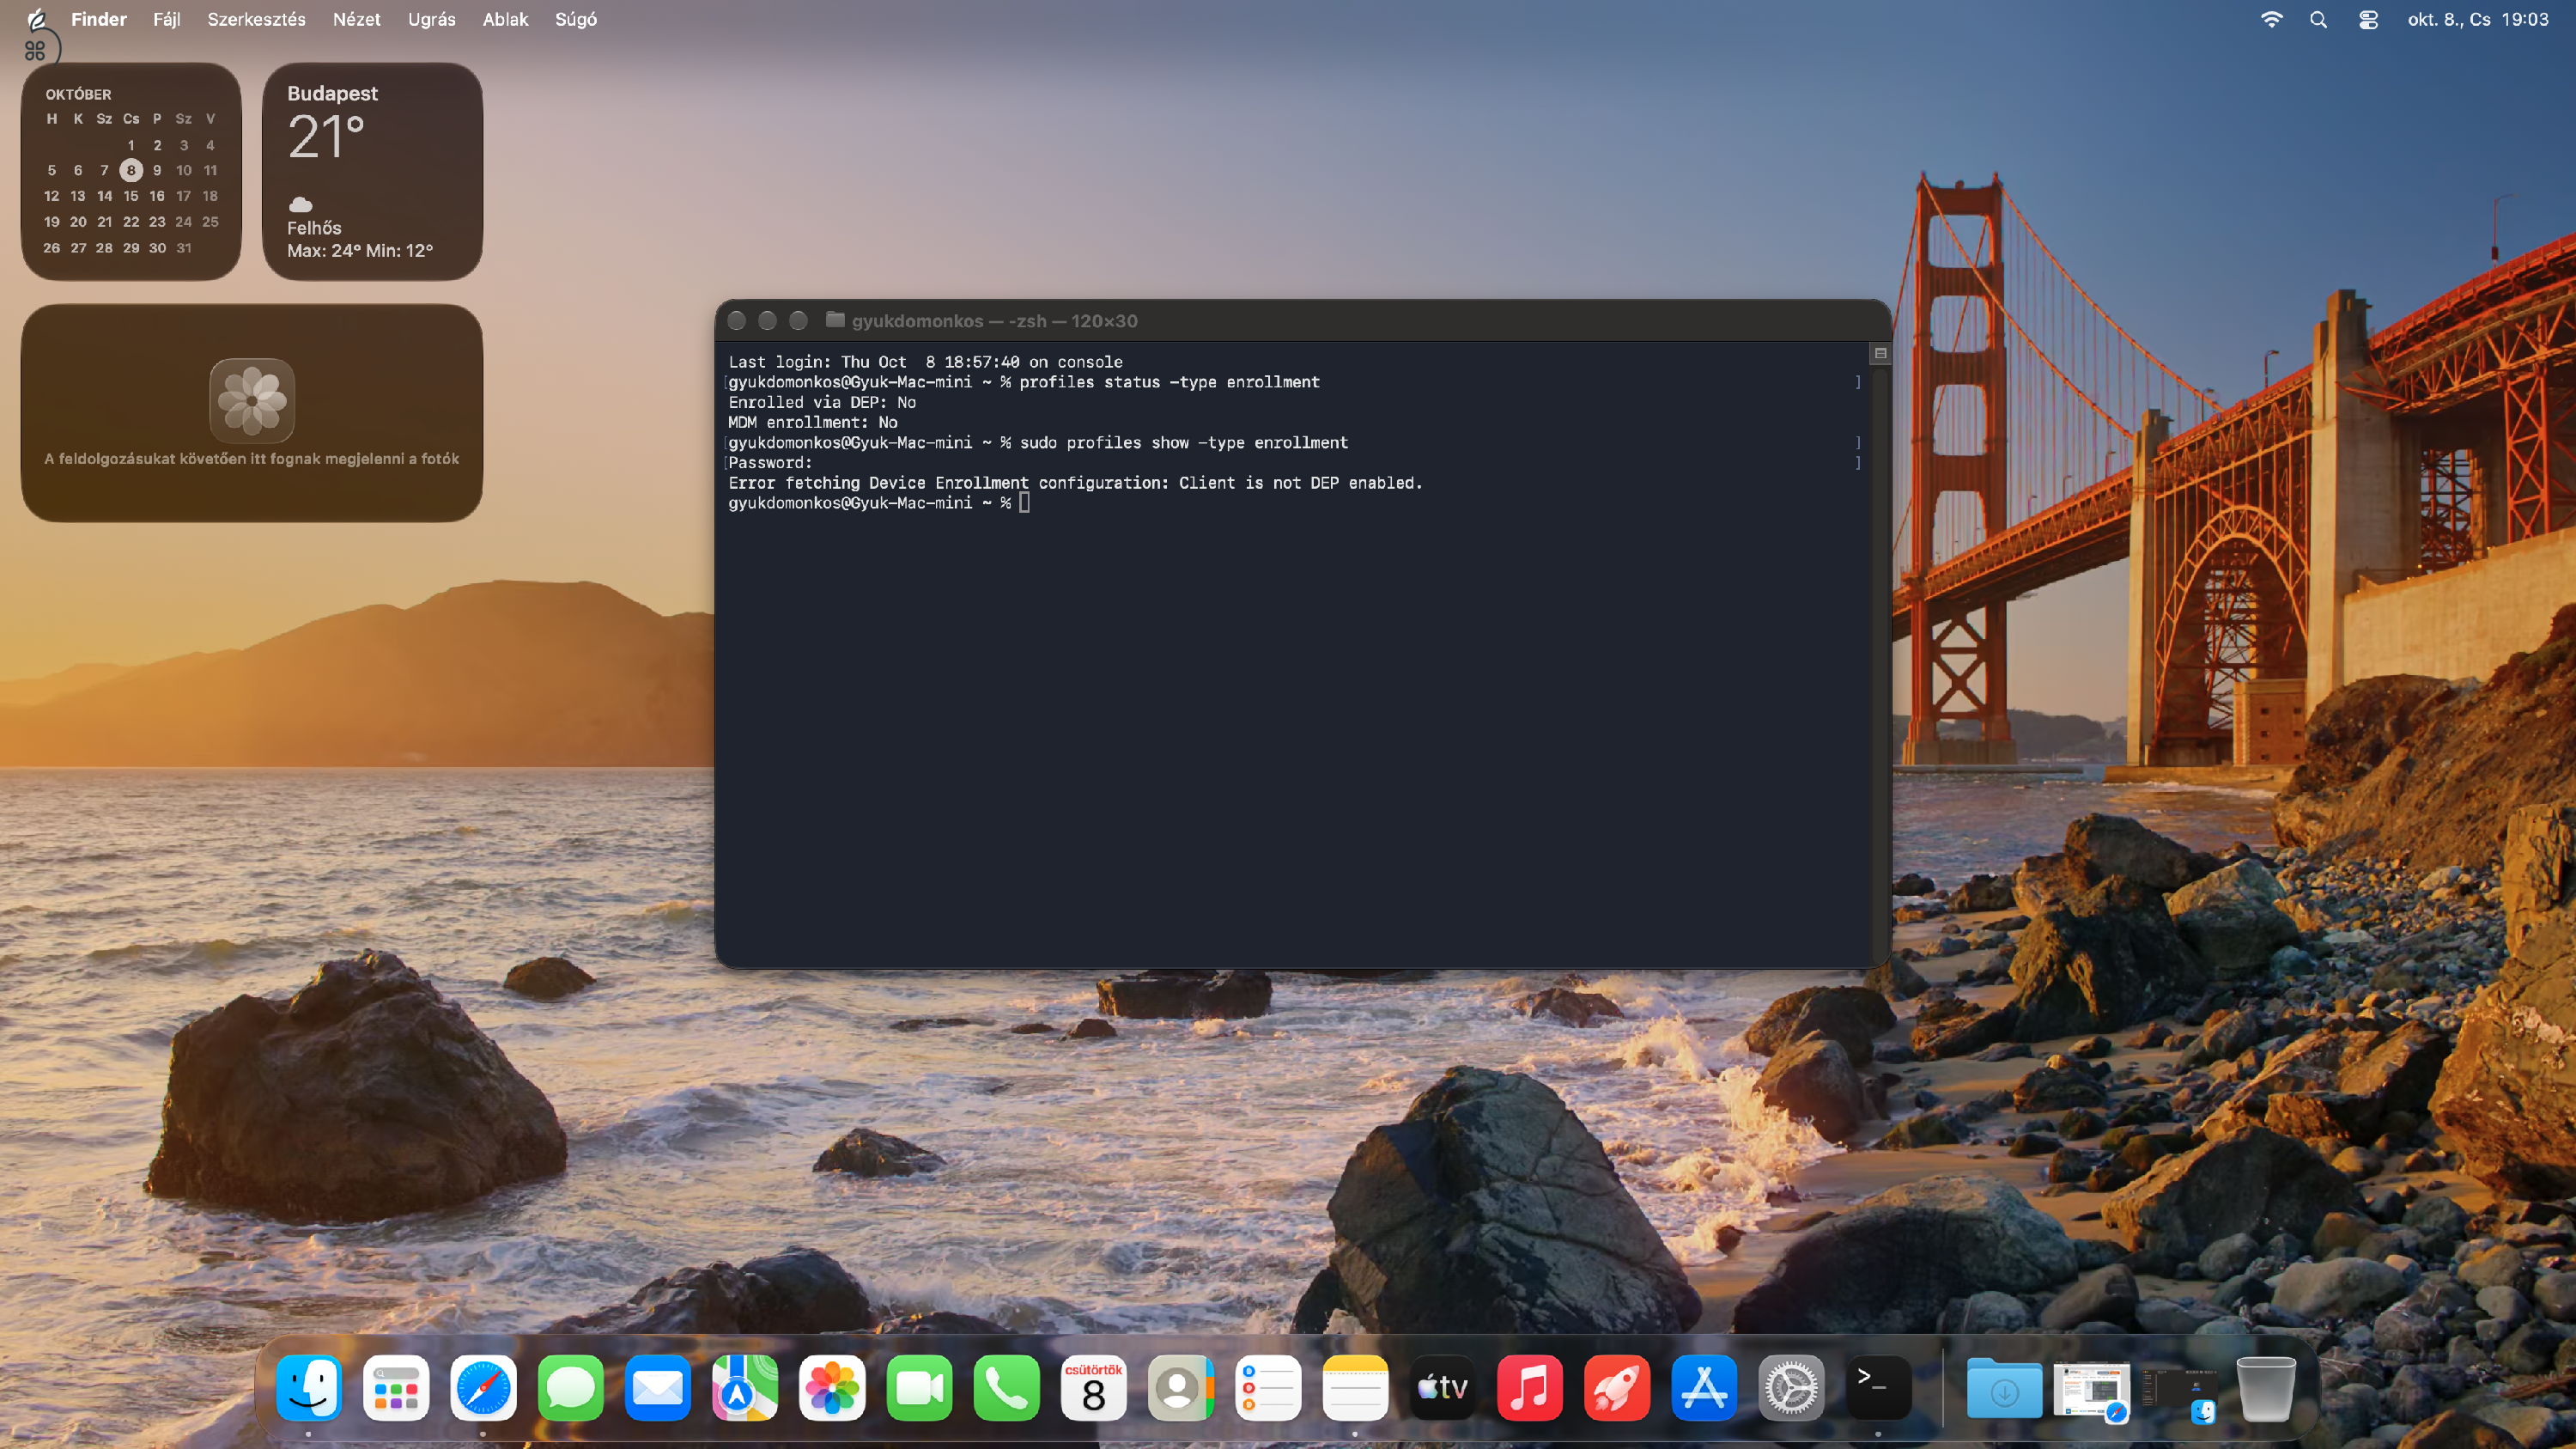
Task: Click the menu bar date and time
Action: point(2477,19)
